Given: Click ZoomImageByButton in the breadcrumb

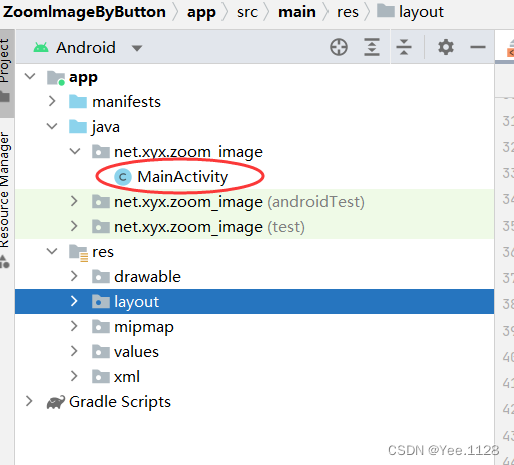Looking at the screenshot, I should pos(84,12).
